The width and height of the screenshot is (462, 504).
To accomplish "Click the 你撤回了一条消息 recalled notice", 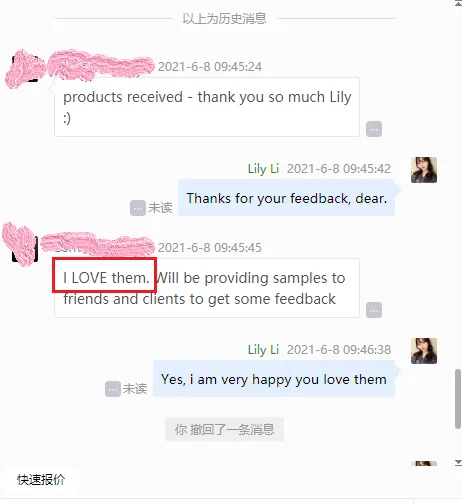I will point(224,429).
